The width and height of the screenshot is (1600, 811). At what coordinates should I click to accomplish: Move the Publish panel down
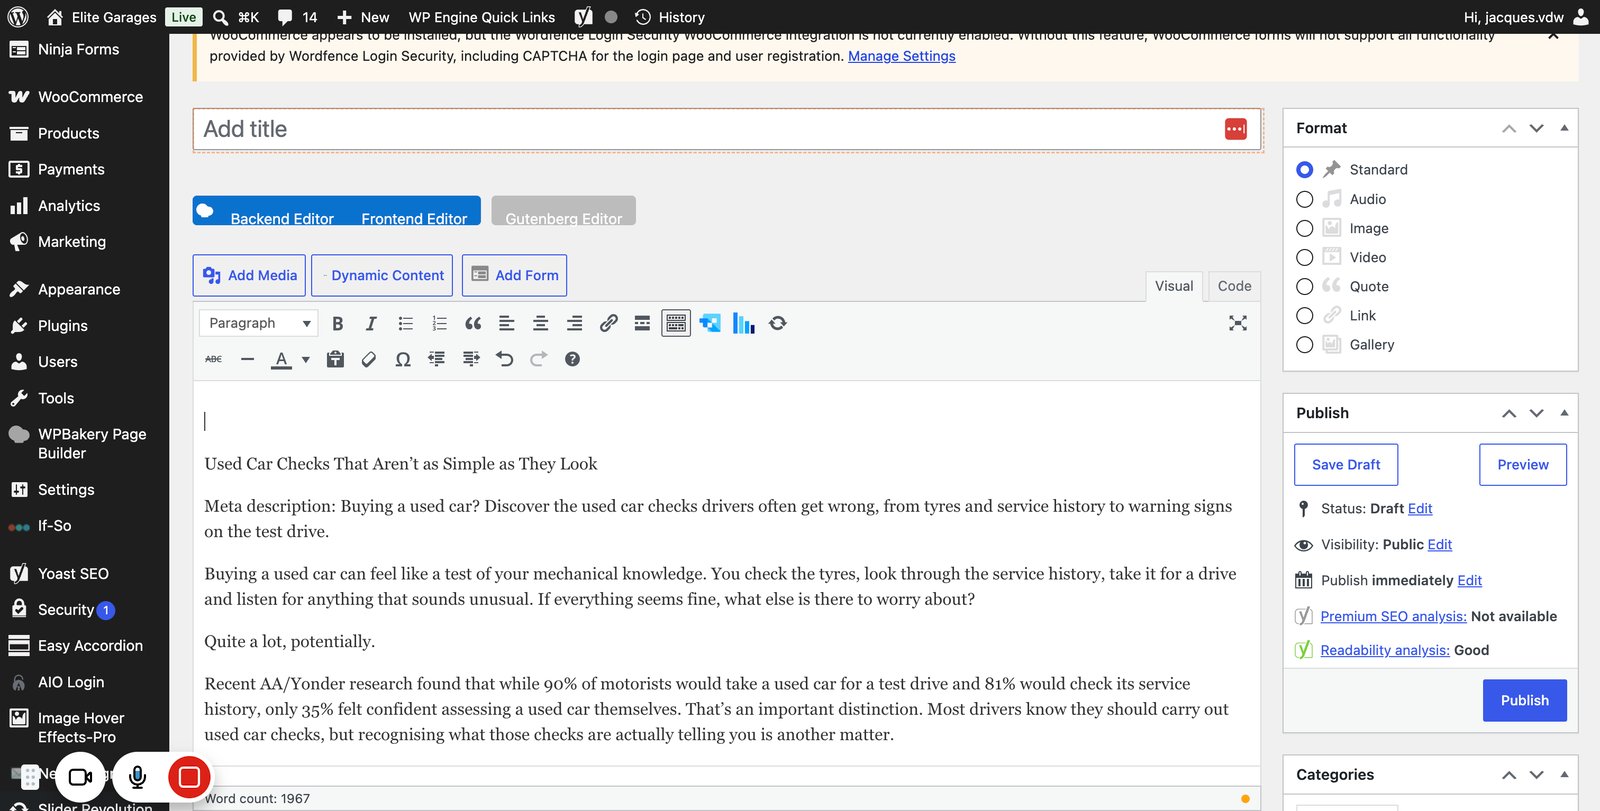1537,413
